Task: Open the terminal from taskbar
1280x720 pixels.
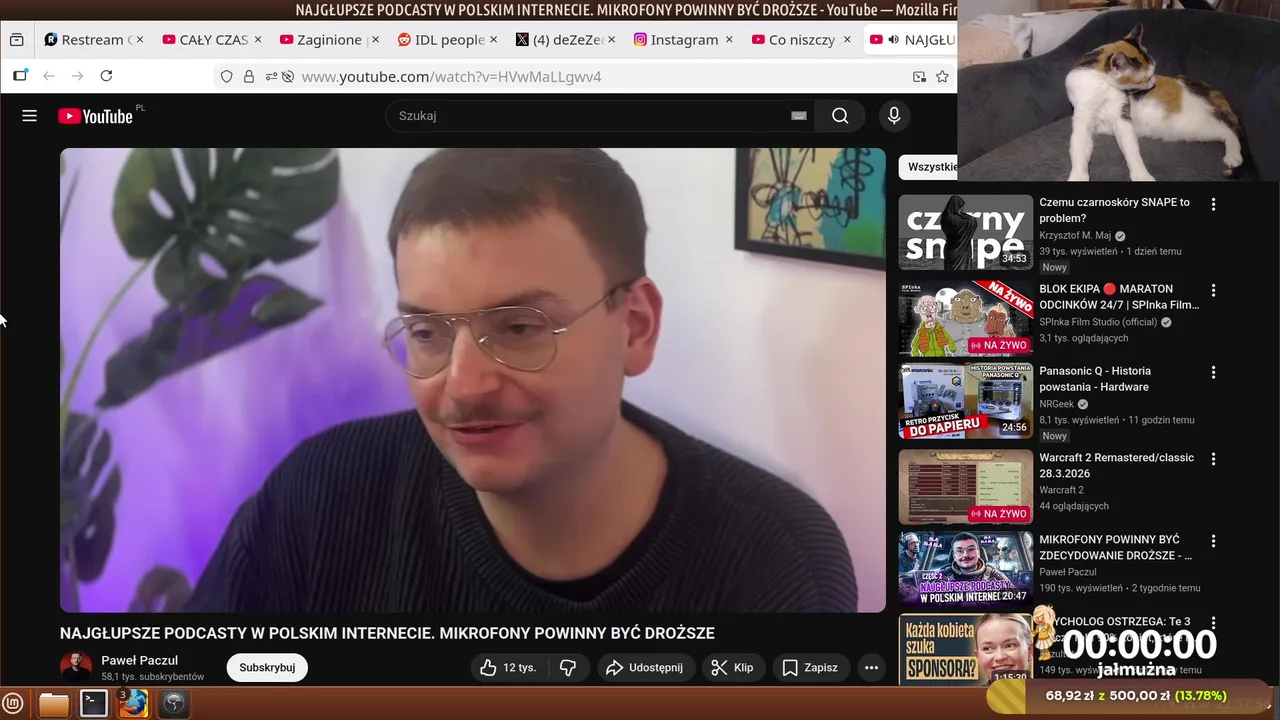Action: (94, 703)
